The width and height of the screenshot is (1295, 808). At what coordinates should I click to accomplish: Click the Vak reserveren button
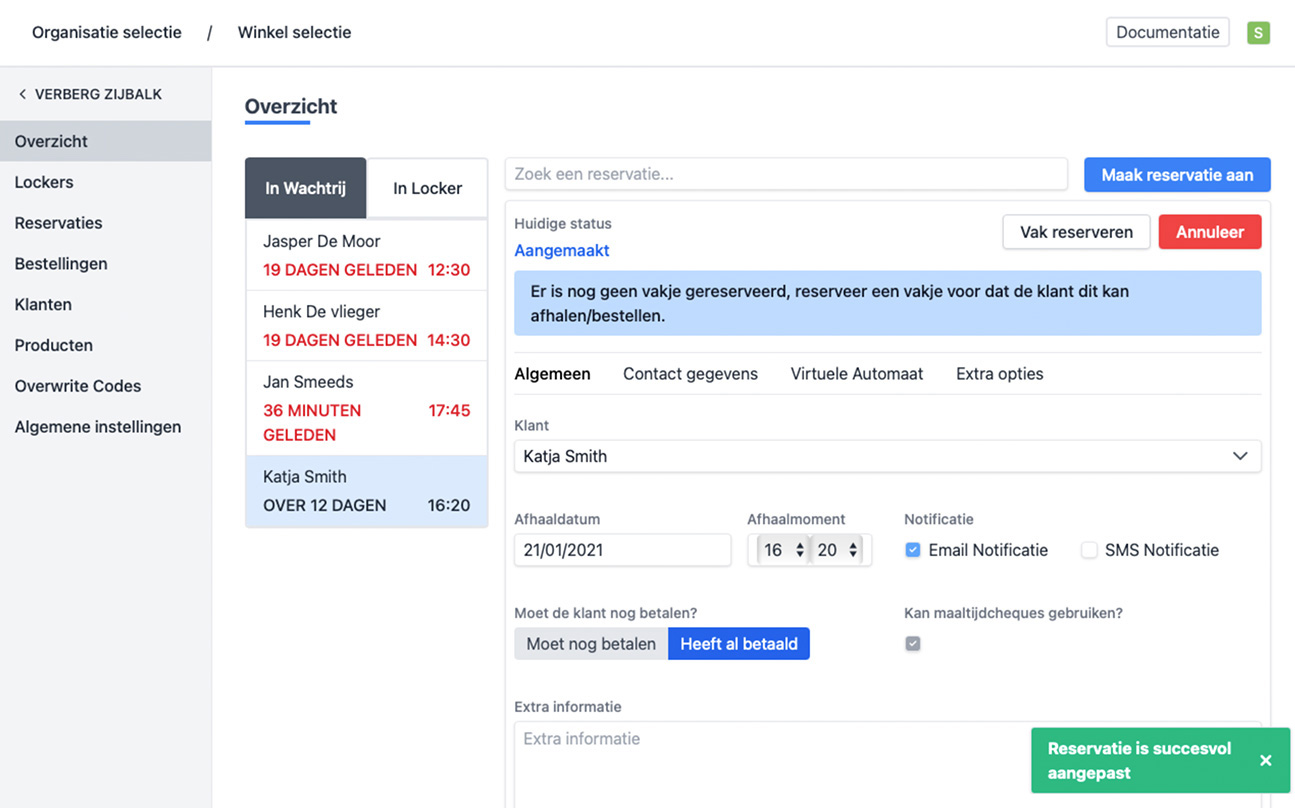1076,232
